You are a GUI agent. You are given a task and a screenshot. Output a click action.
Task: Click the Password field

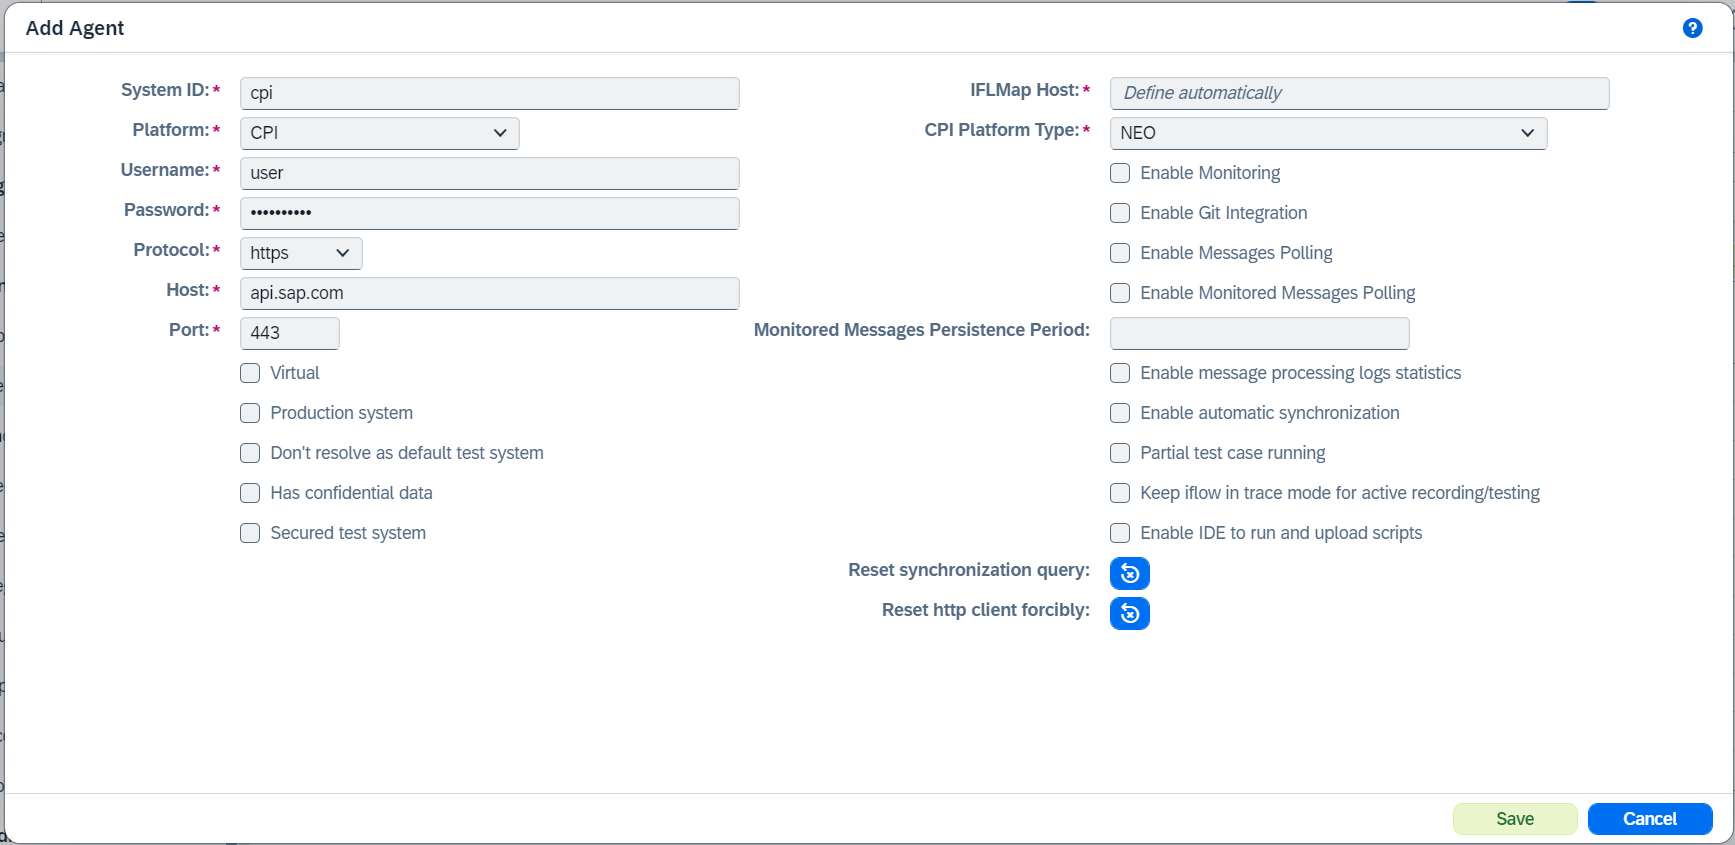pos(490,213)
